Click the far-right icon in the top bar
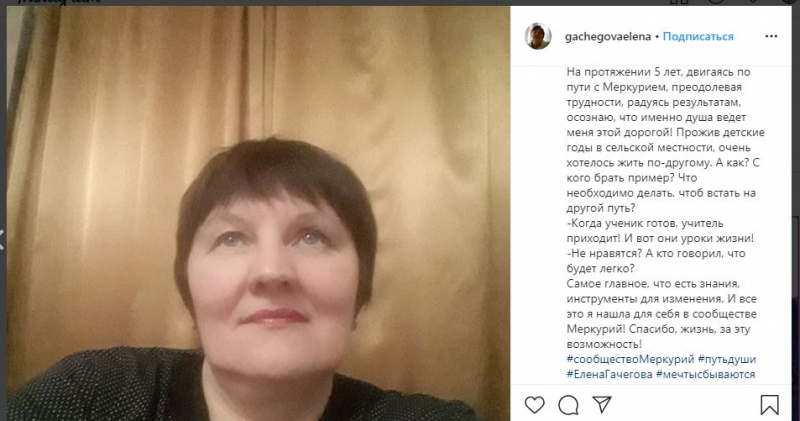800x421 pixels. [x=791, y=2]
